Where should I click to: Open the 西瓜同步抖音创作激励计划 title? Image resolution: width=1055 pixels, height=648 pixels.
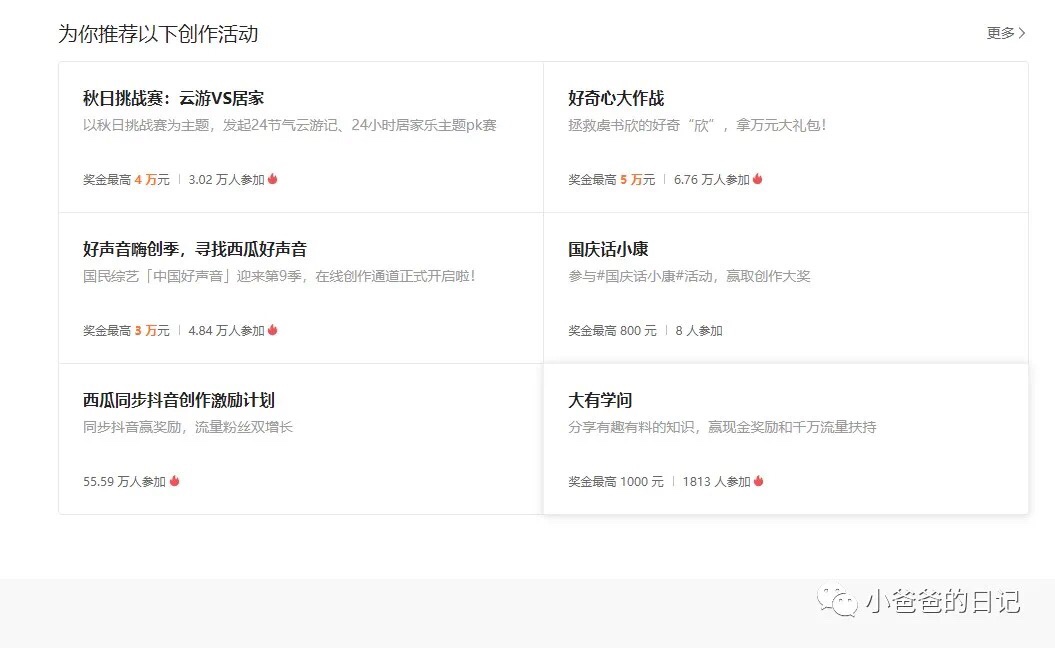178,400
